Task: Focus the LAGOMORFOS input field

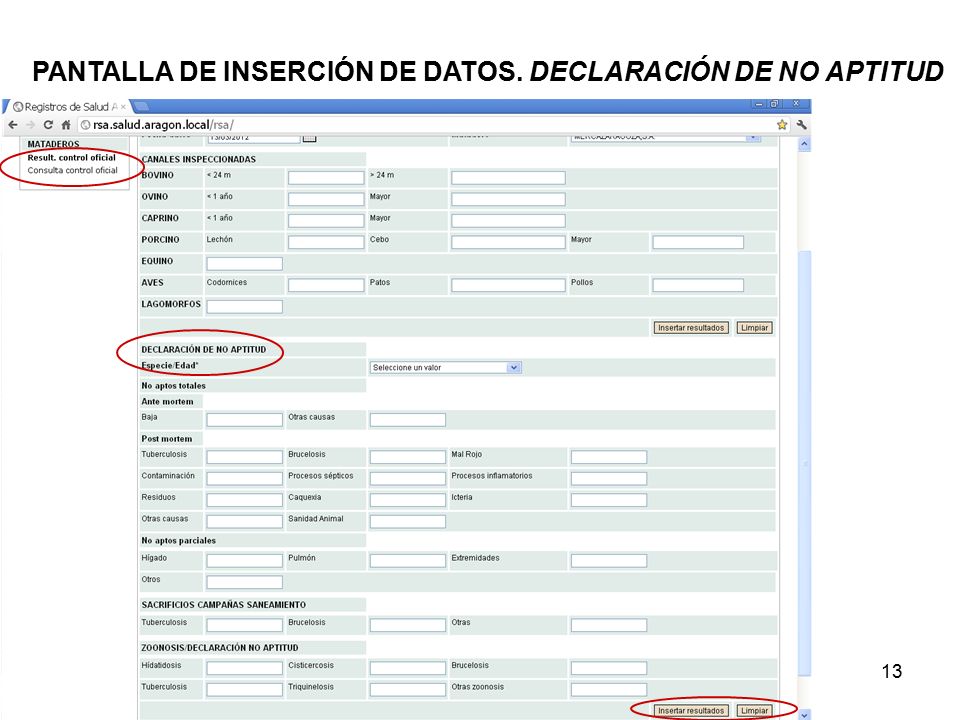Action: [x=244, y=306]
